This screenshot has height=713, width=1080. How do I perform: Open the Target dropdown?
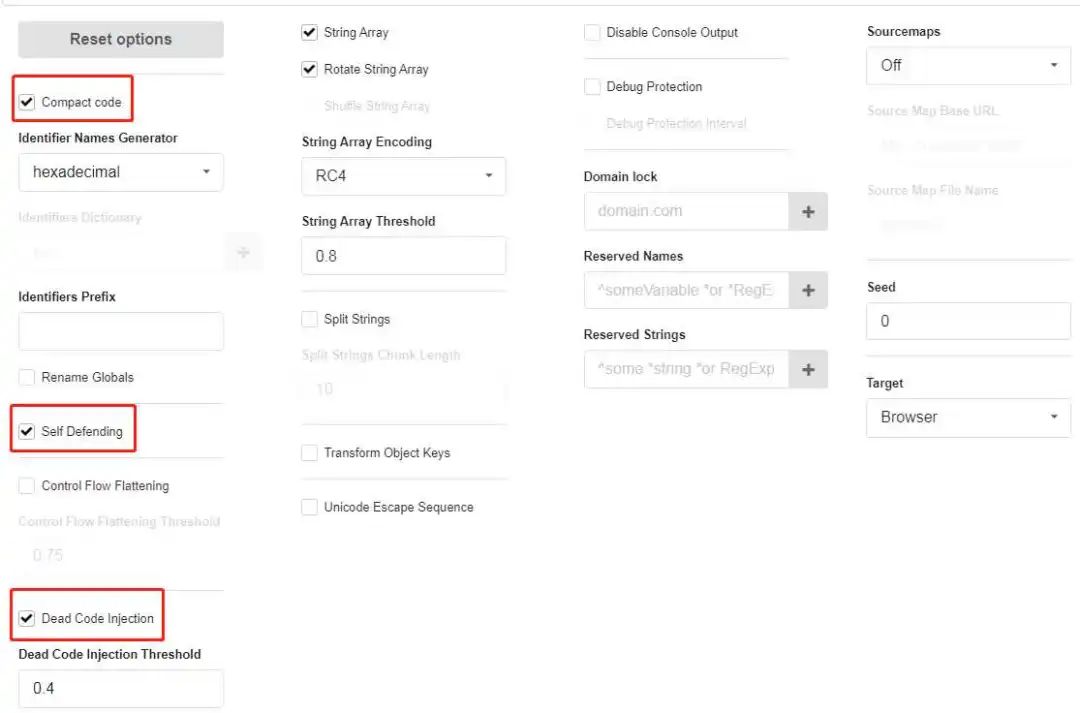pyautogui.click(x=967, y=417)
